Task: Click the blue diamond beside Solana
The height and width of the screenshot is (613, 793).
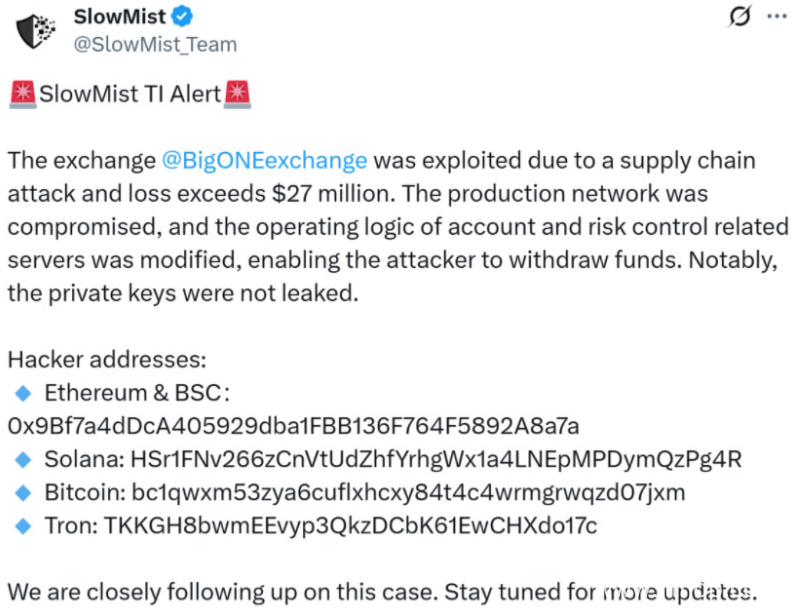Action: coord(24,459)
